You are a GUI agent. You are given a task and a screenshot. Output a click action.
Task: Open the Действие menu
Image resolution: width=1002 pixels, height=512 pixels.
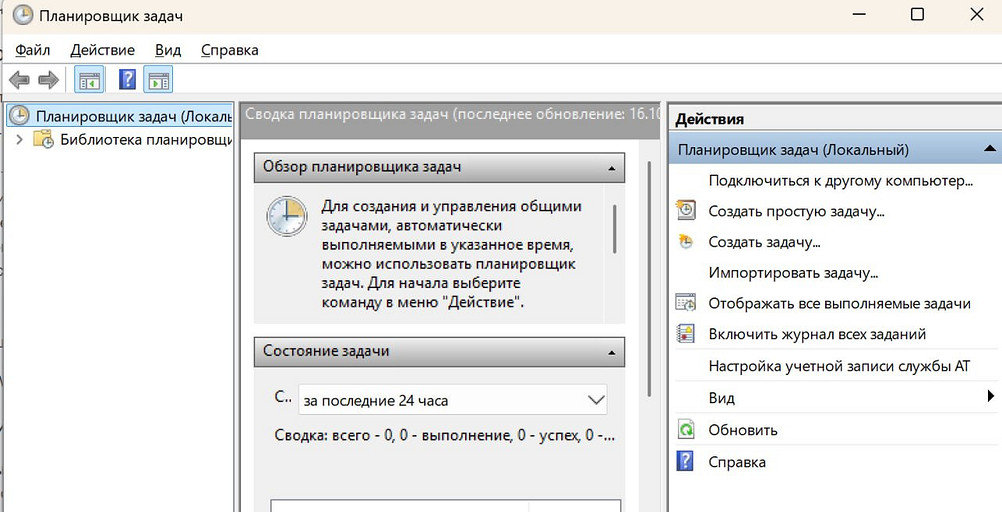[x=103, y=50]
